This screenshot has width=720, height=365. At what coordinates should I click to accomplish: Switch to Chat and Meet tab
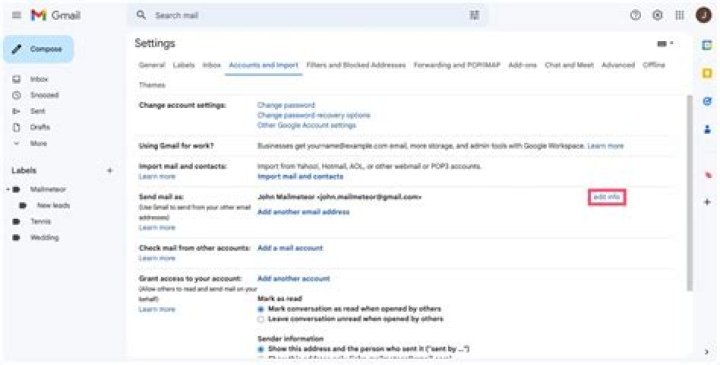569,65
